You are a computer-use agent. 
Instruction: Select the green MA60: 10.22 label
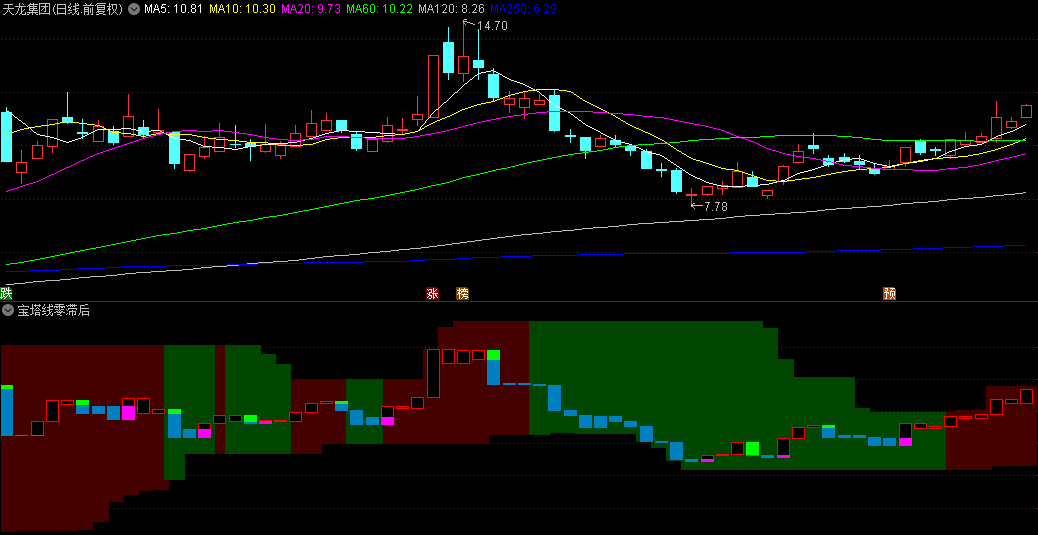(x=380, y=9)
